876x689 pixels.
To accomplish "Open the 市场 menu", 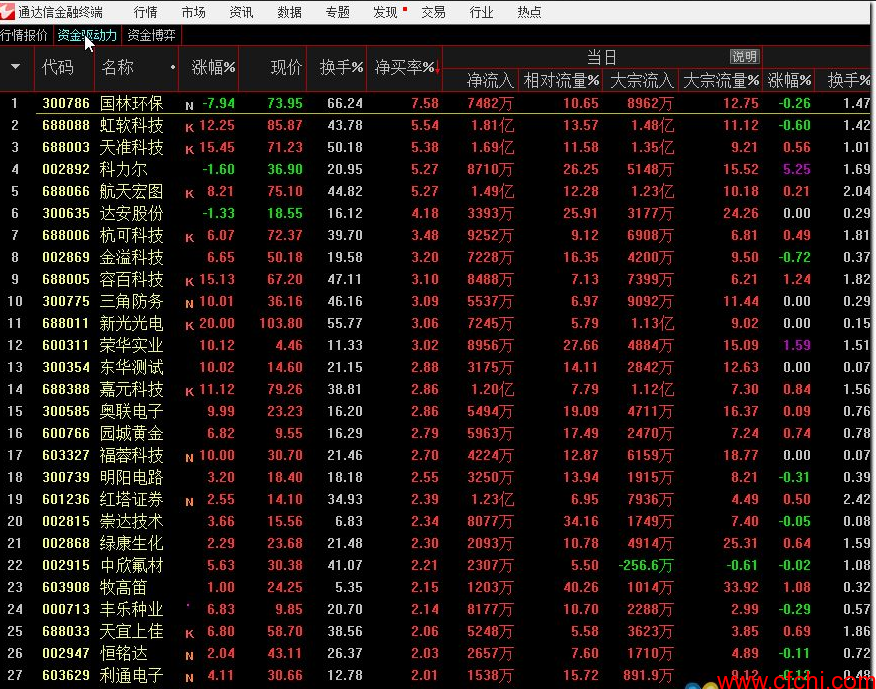I will click(x=193, y=12).
